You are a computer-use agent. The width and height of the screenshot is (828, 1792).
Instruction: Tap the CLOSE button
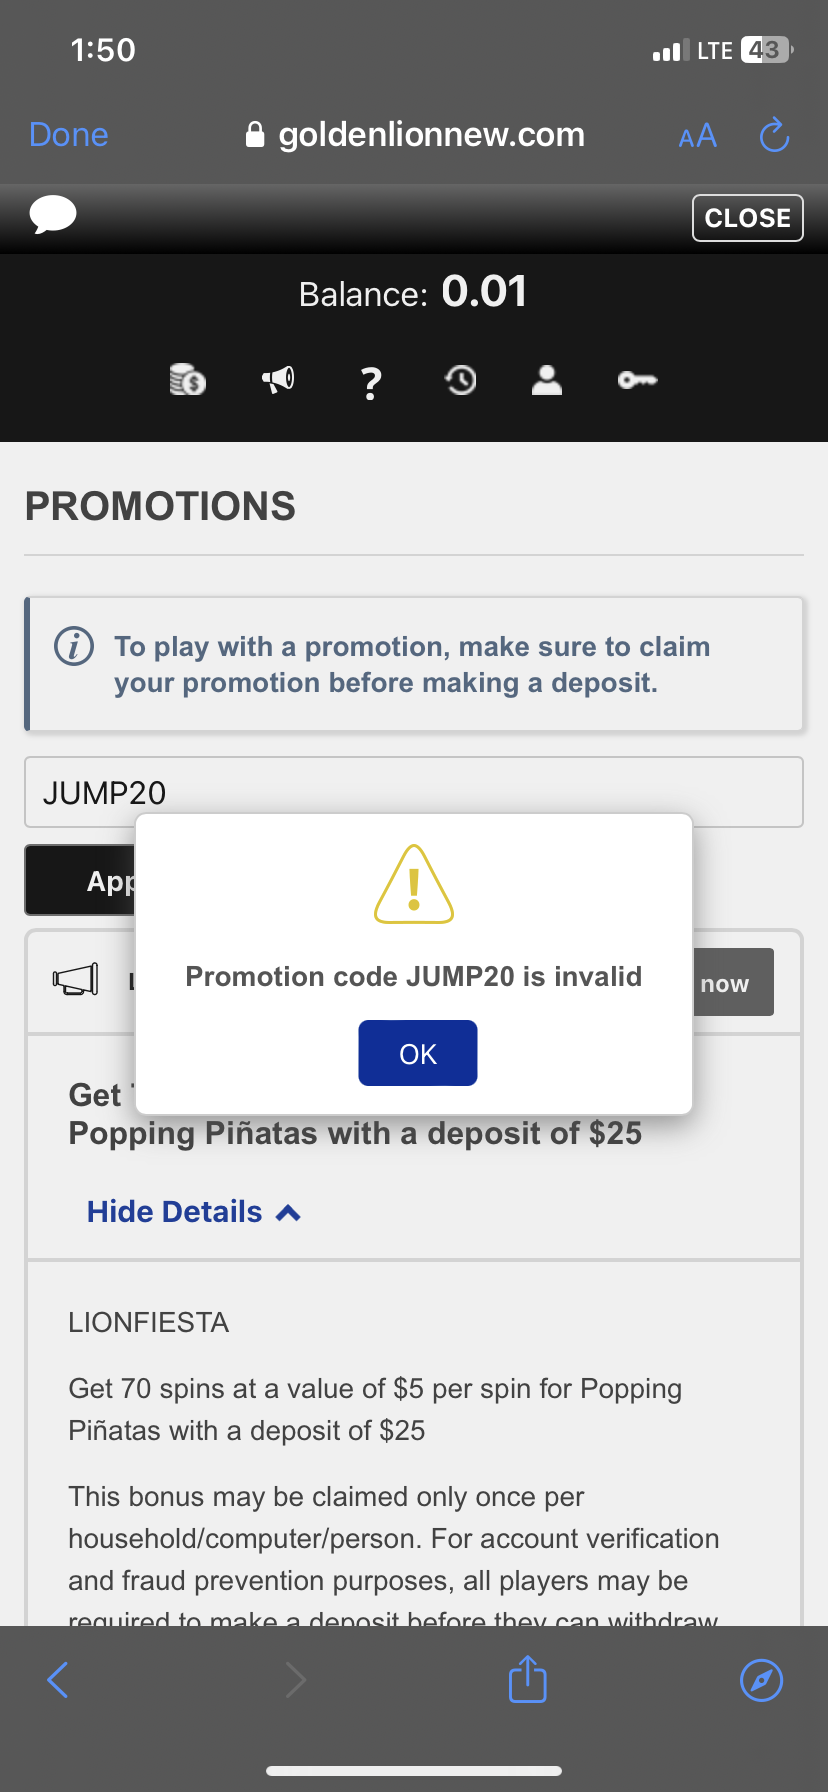(747, 218)
